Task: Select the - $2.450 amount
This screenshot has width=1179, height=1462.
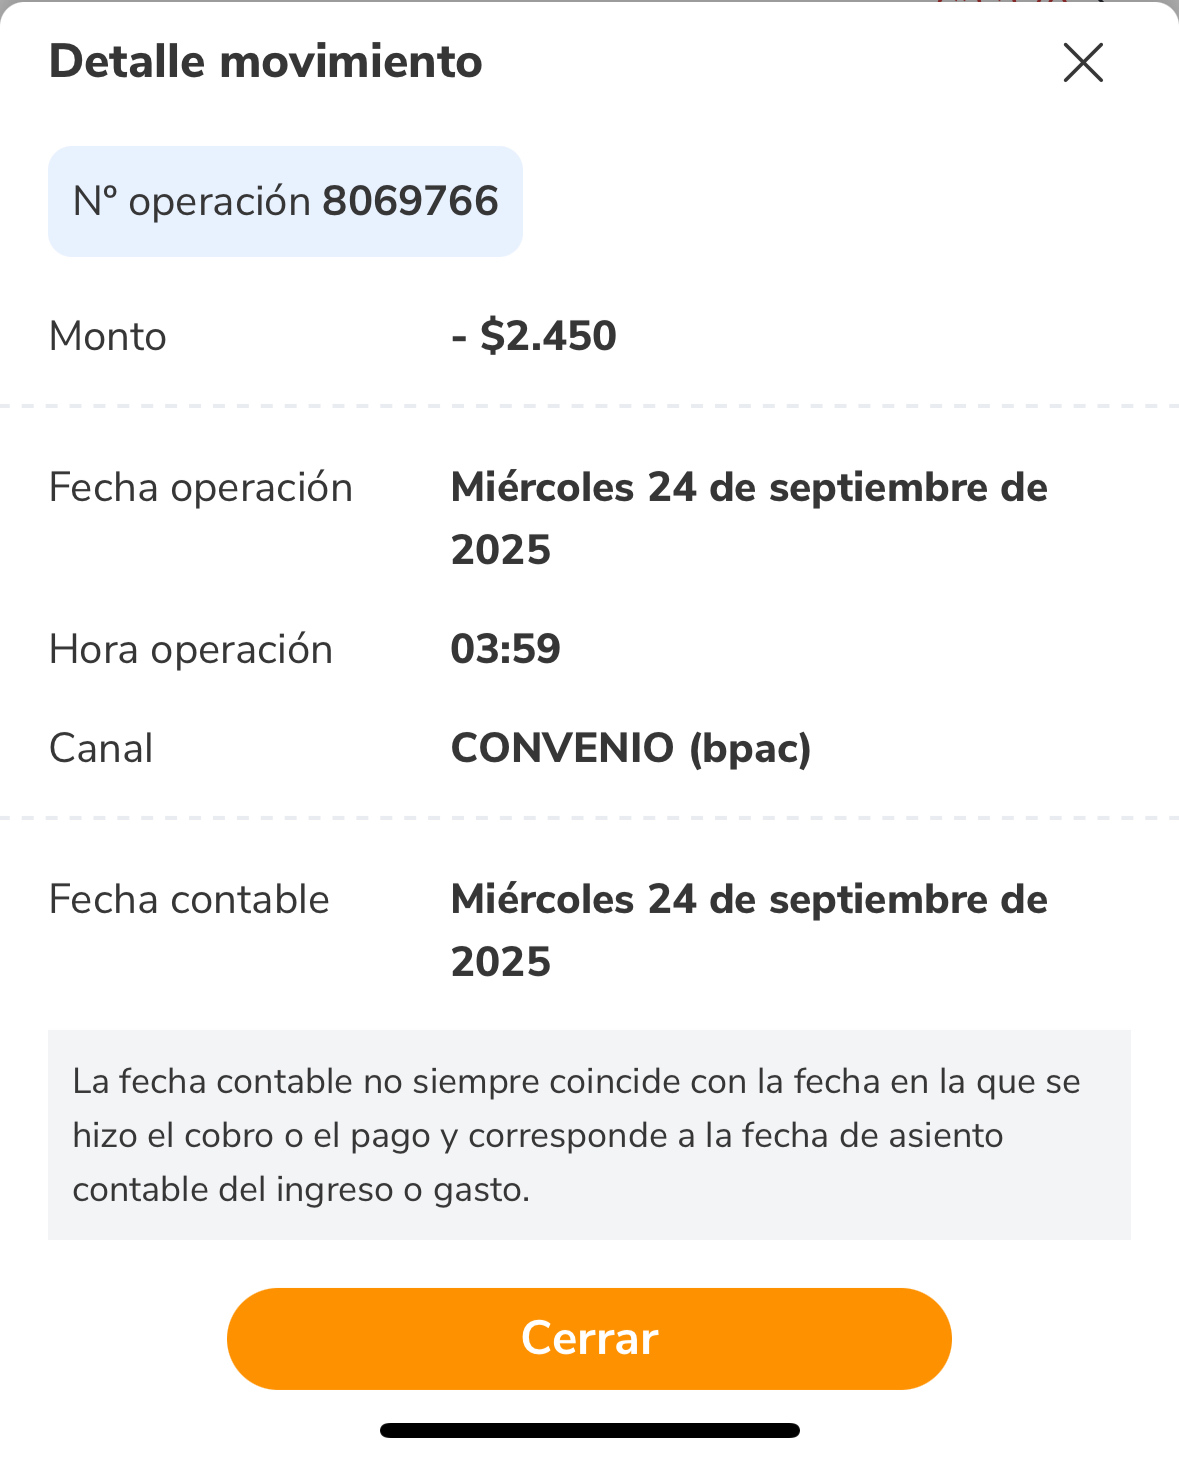Action: pyautogui.click(x=534, y=336)
